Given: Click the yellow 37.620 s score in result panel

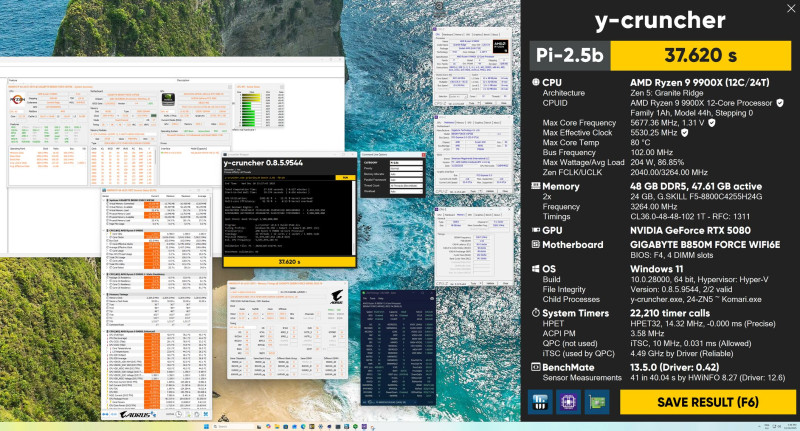Looking at the screenshot, I should click(x=701, y=55).
